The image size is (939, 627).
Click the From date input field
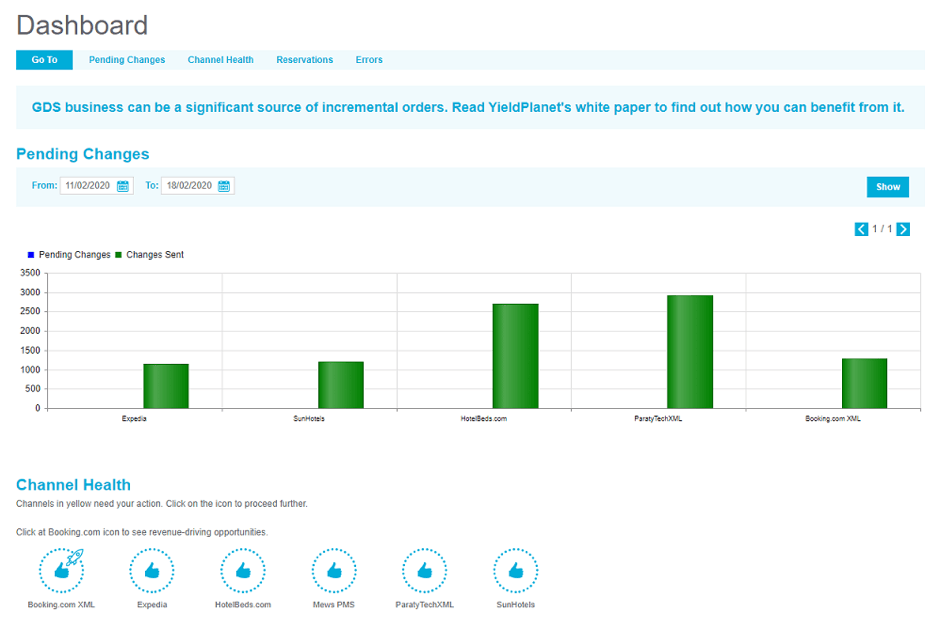pyautogui.click(x=87, y=186)
